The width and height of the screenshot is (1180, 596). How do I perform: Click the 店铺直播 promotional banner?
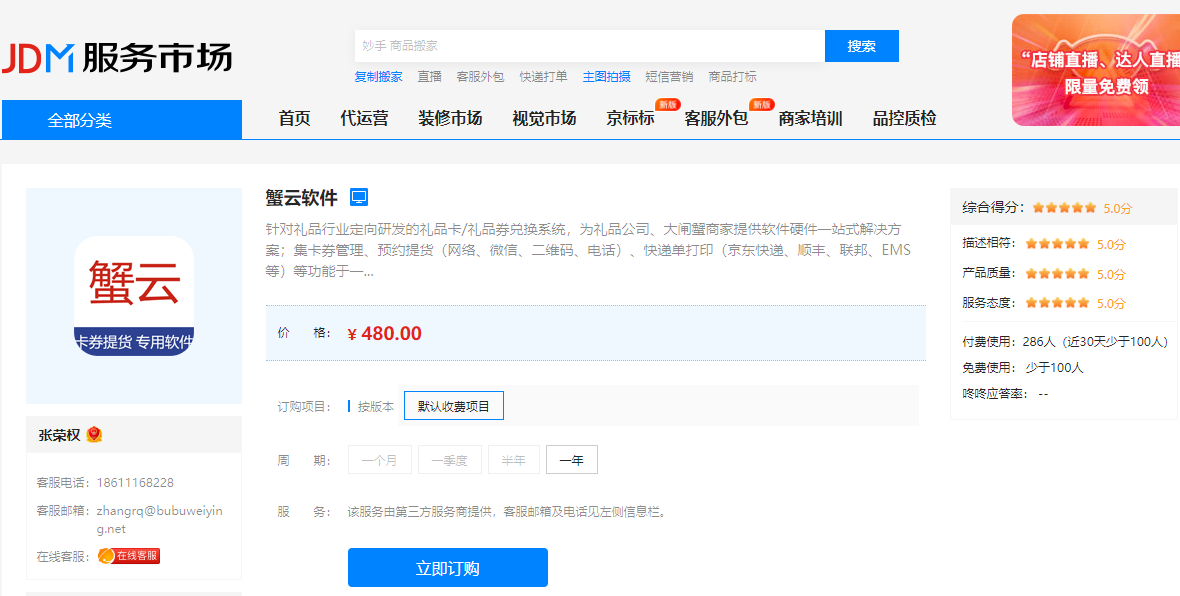coord(1096,70)
